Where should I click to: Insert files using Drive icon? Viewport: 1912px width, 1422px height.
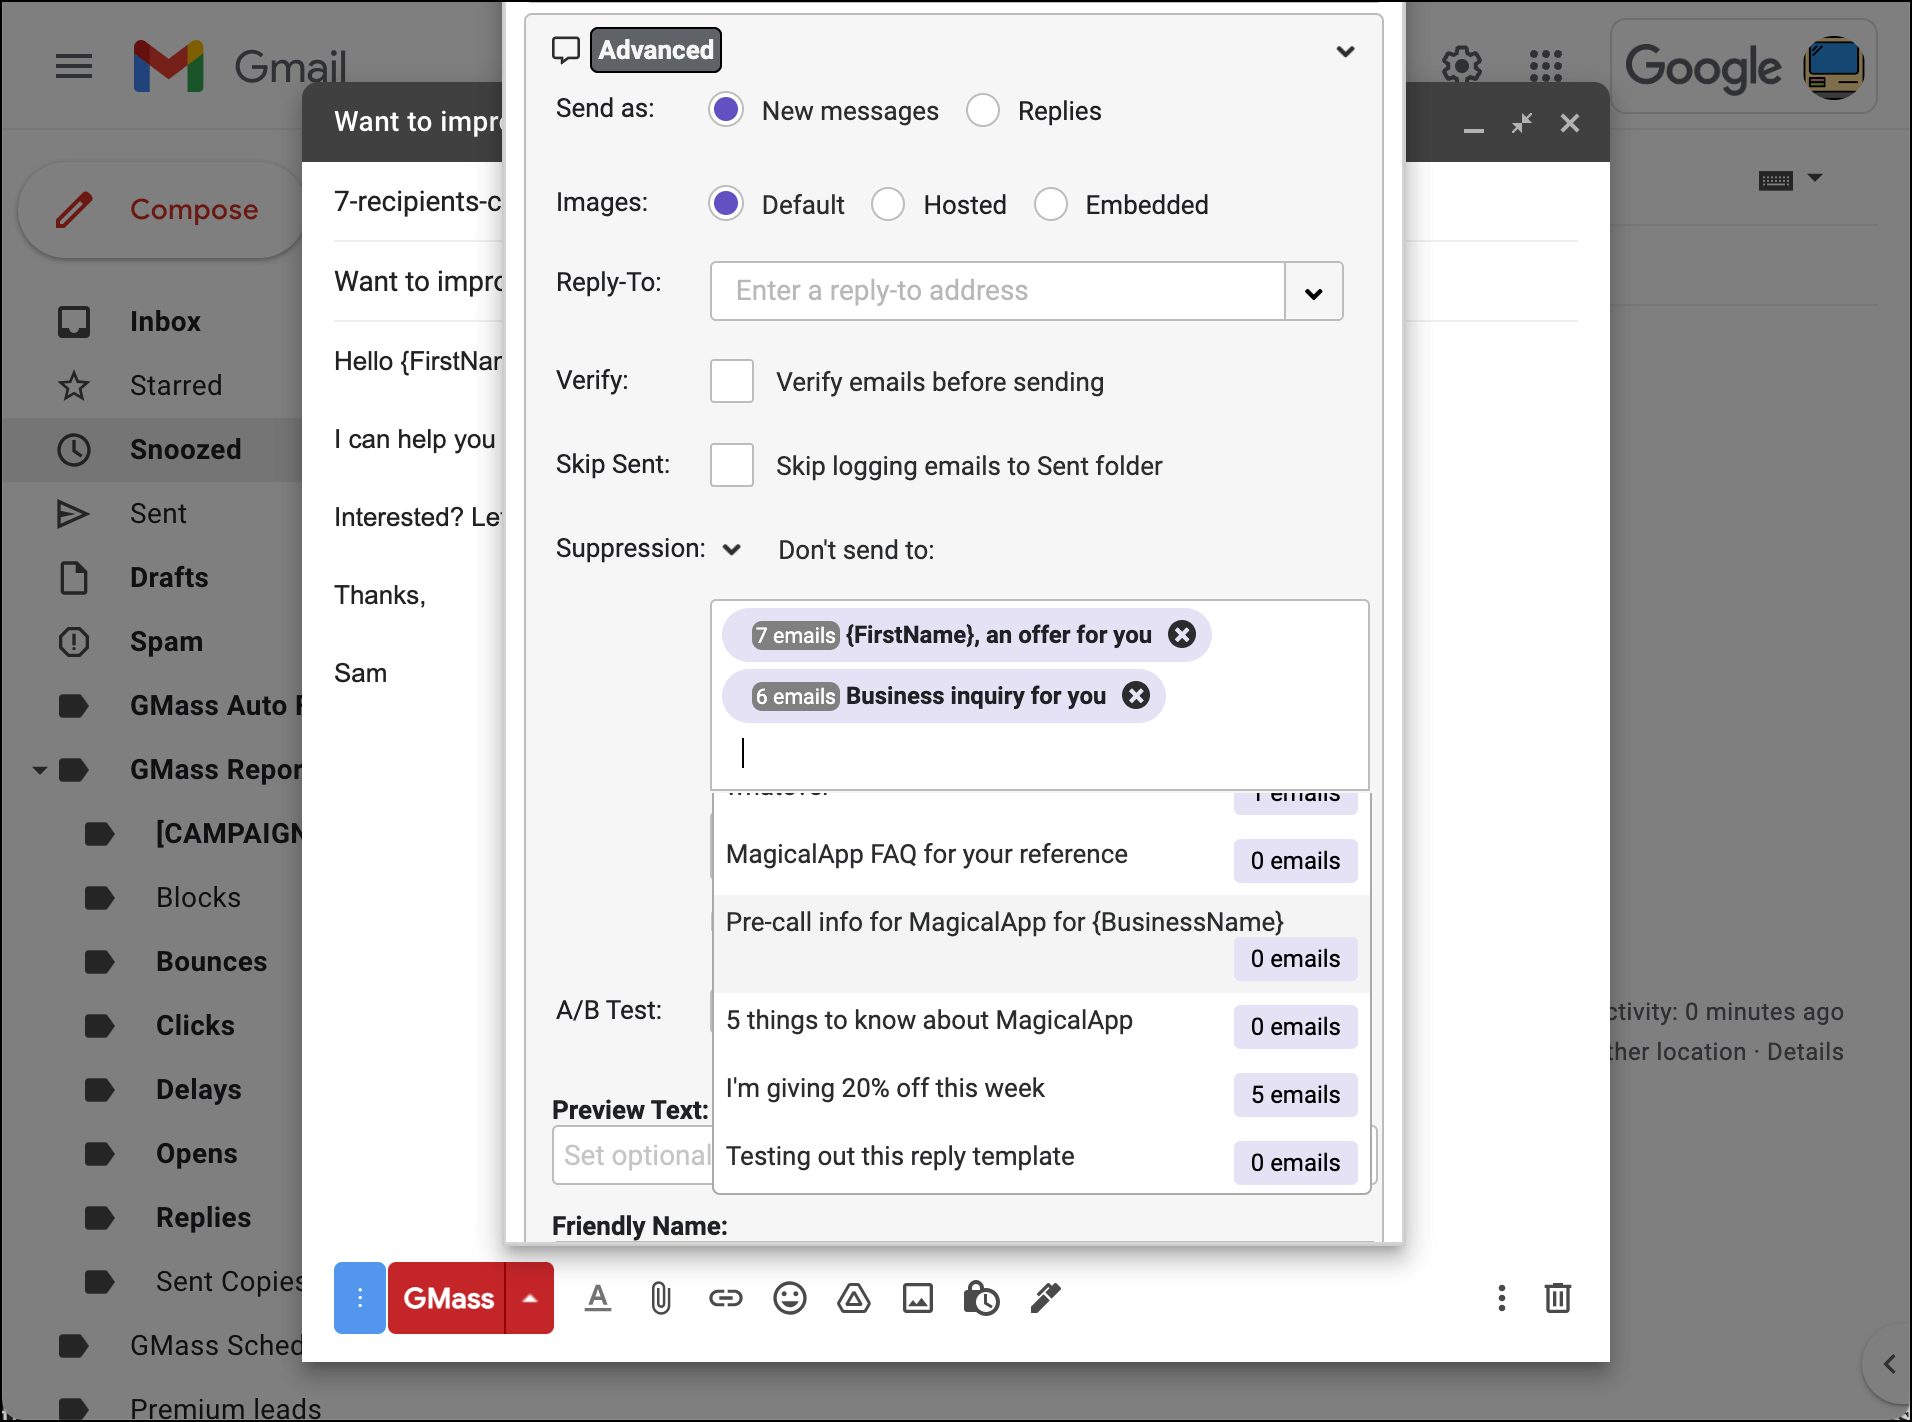coord(854,1298)
